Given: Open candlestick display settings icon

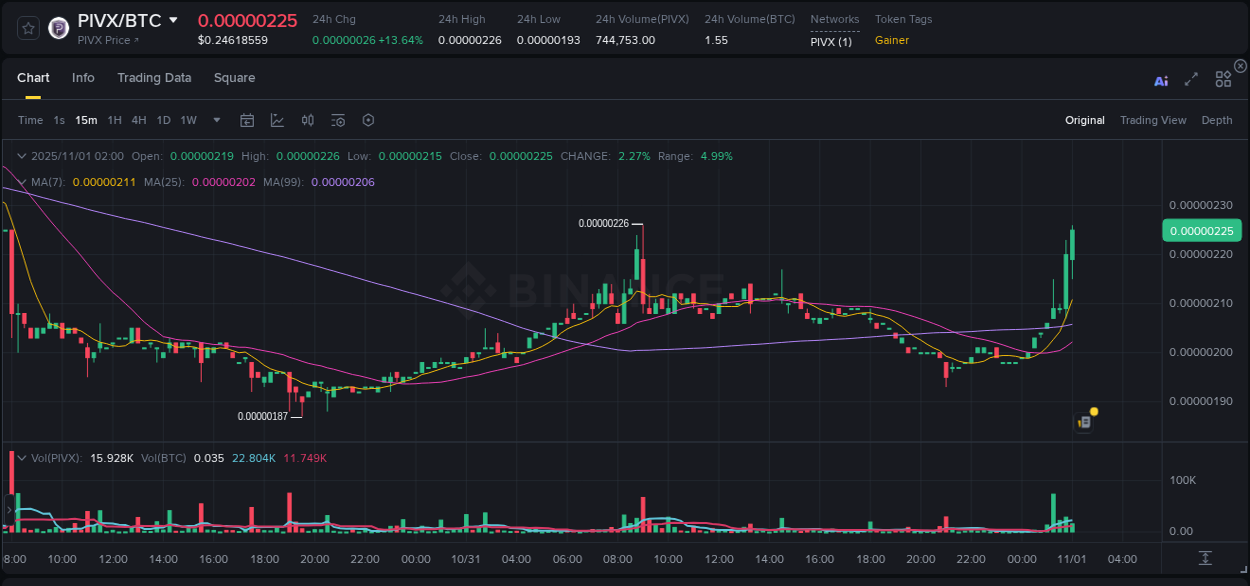Looking at the screenshot, I should pos(308,120).
